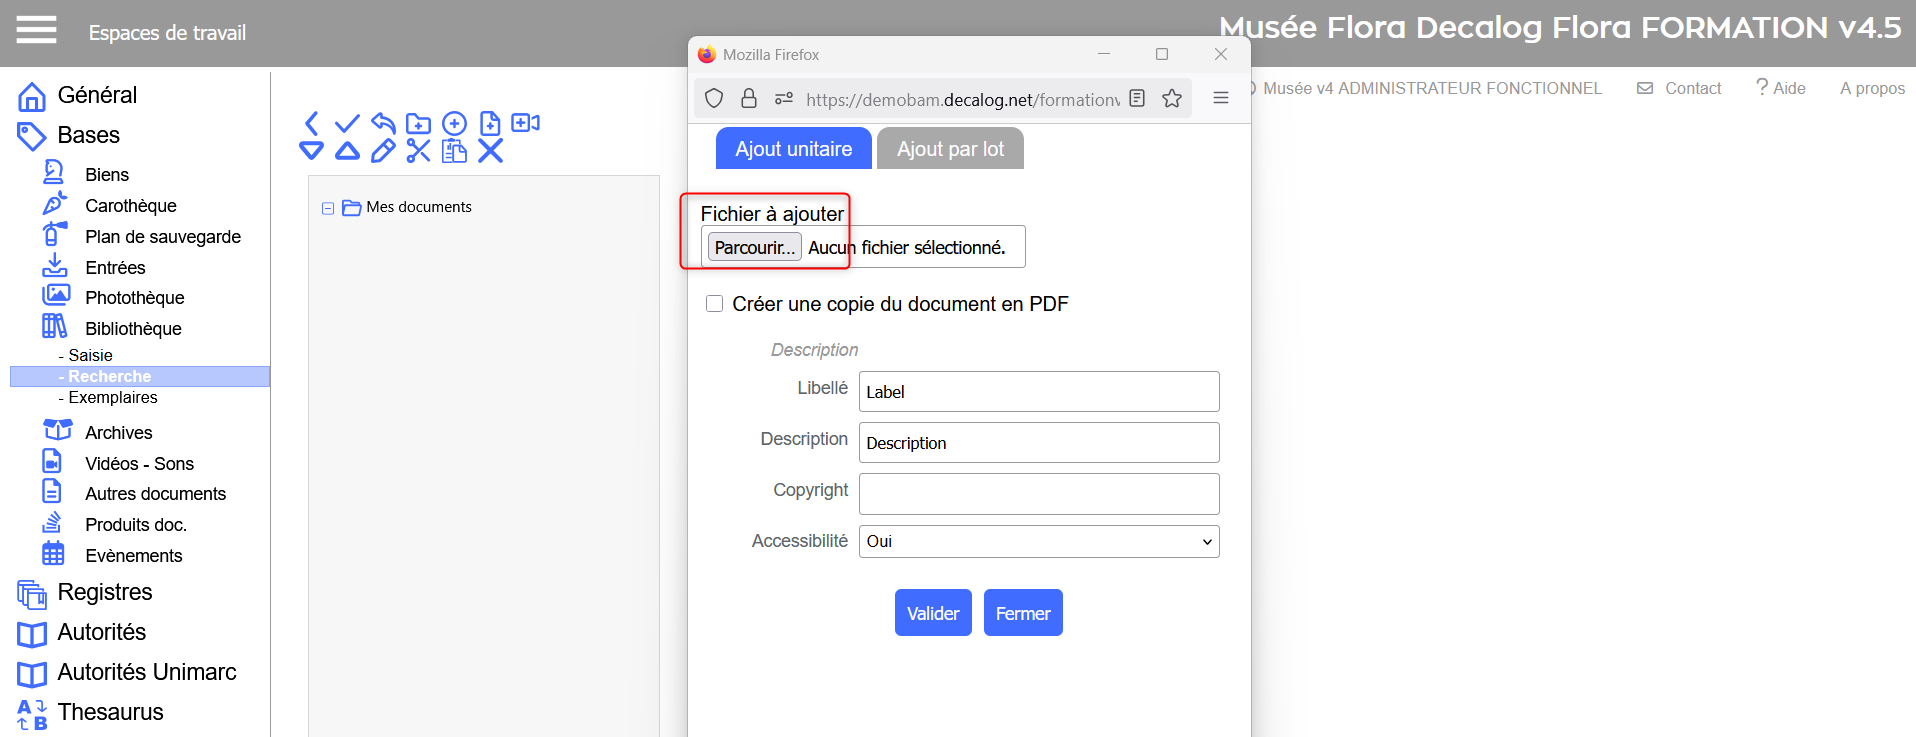The width and height of the screenshot is (1916, 737).
Task: Collapse the Mes documents tree node
Action: (328, 208)
